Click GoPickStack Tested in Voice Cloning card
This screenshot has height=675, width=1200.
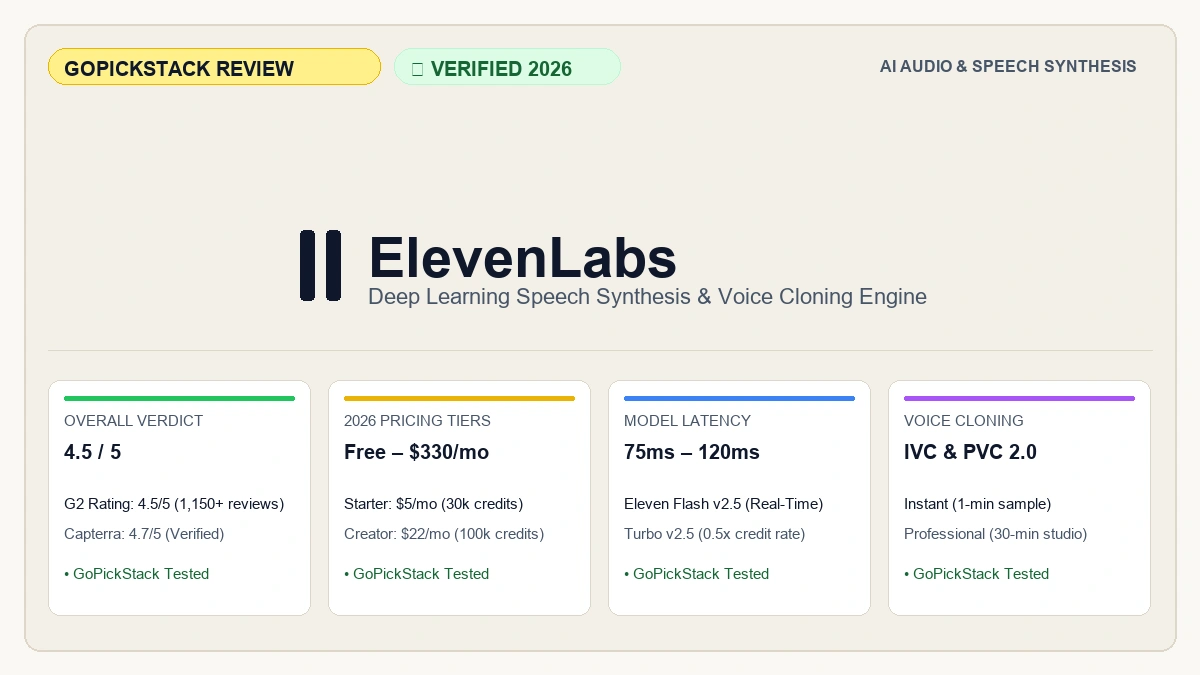pyautogui.click(x=976, y=574)
